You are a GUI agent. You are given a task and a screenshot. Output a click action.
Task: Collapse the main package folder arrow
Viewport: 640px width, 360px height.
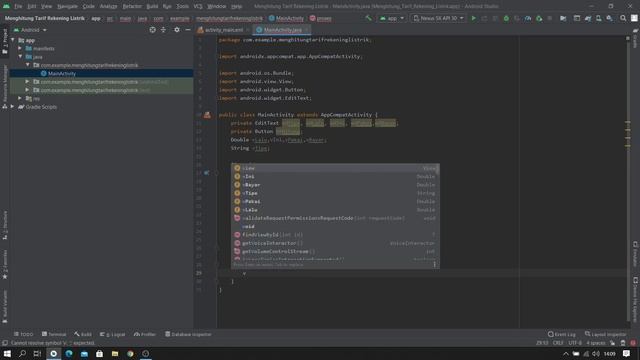(28, 65)
